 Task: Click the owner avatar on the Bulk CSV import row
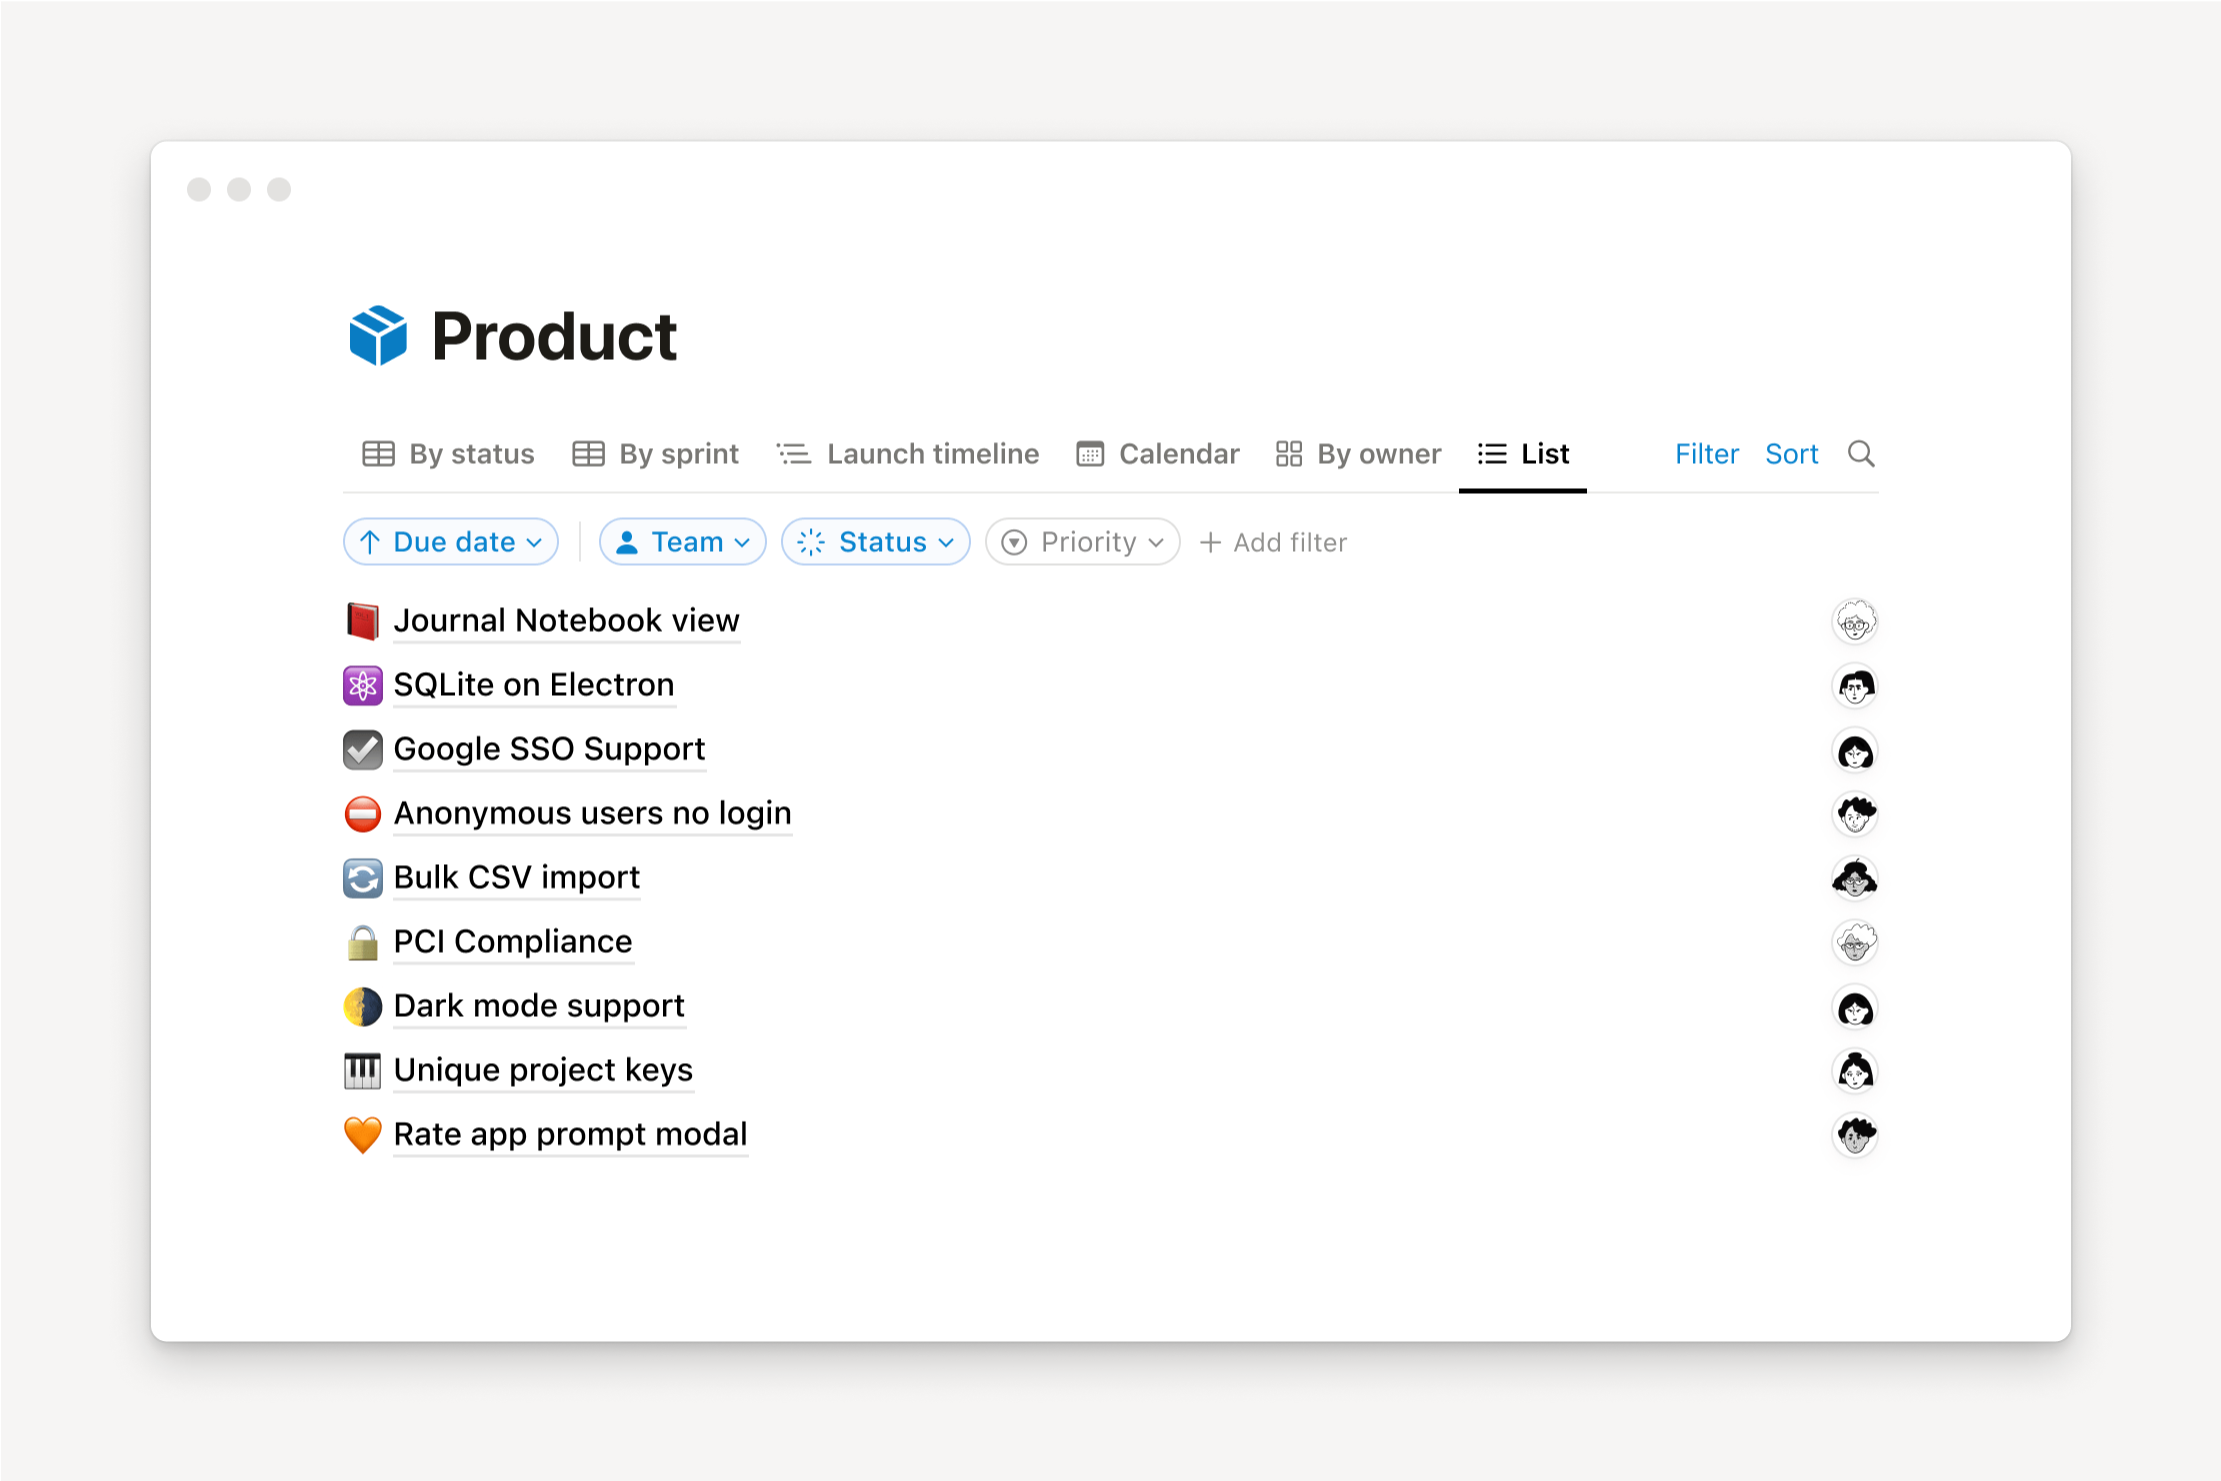1854,878
